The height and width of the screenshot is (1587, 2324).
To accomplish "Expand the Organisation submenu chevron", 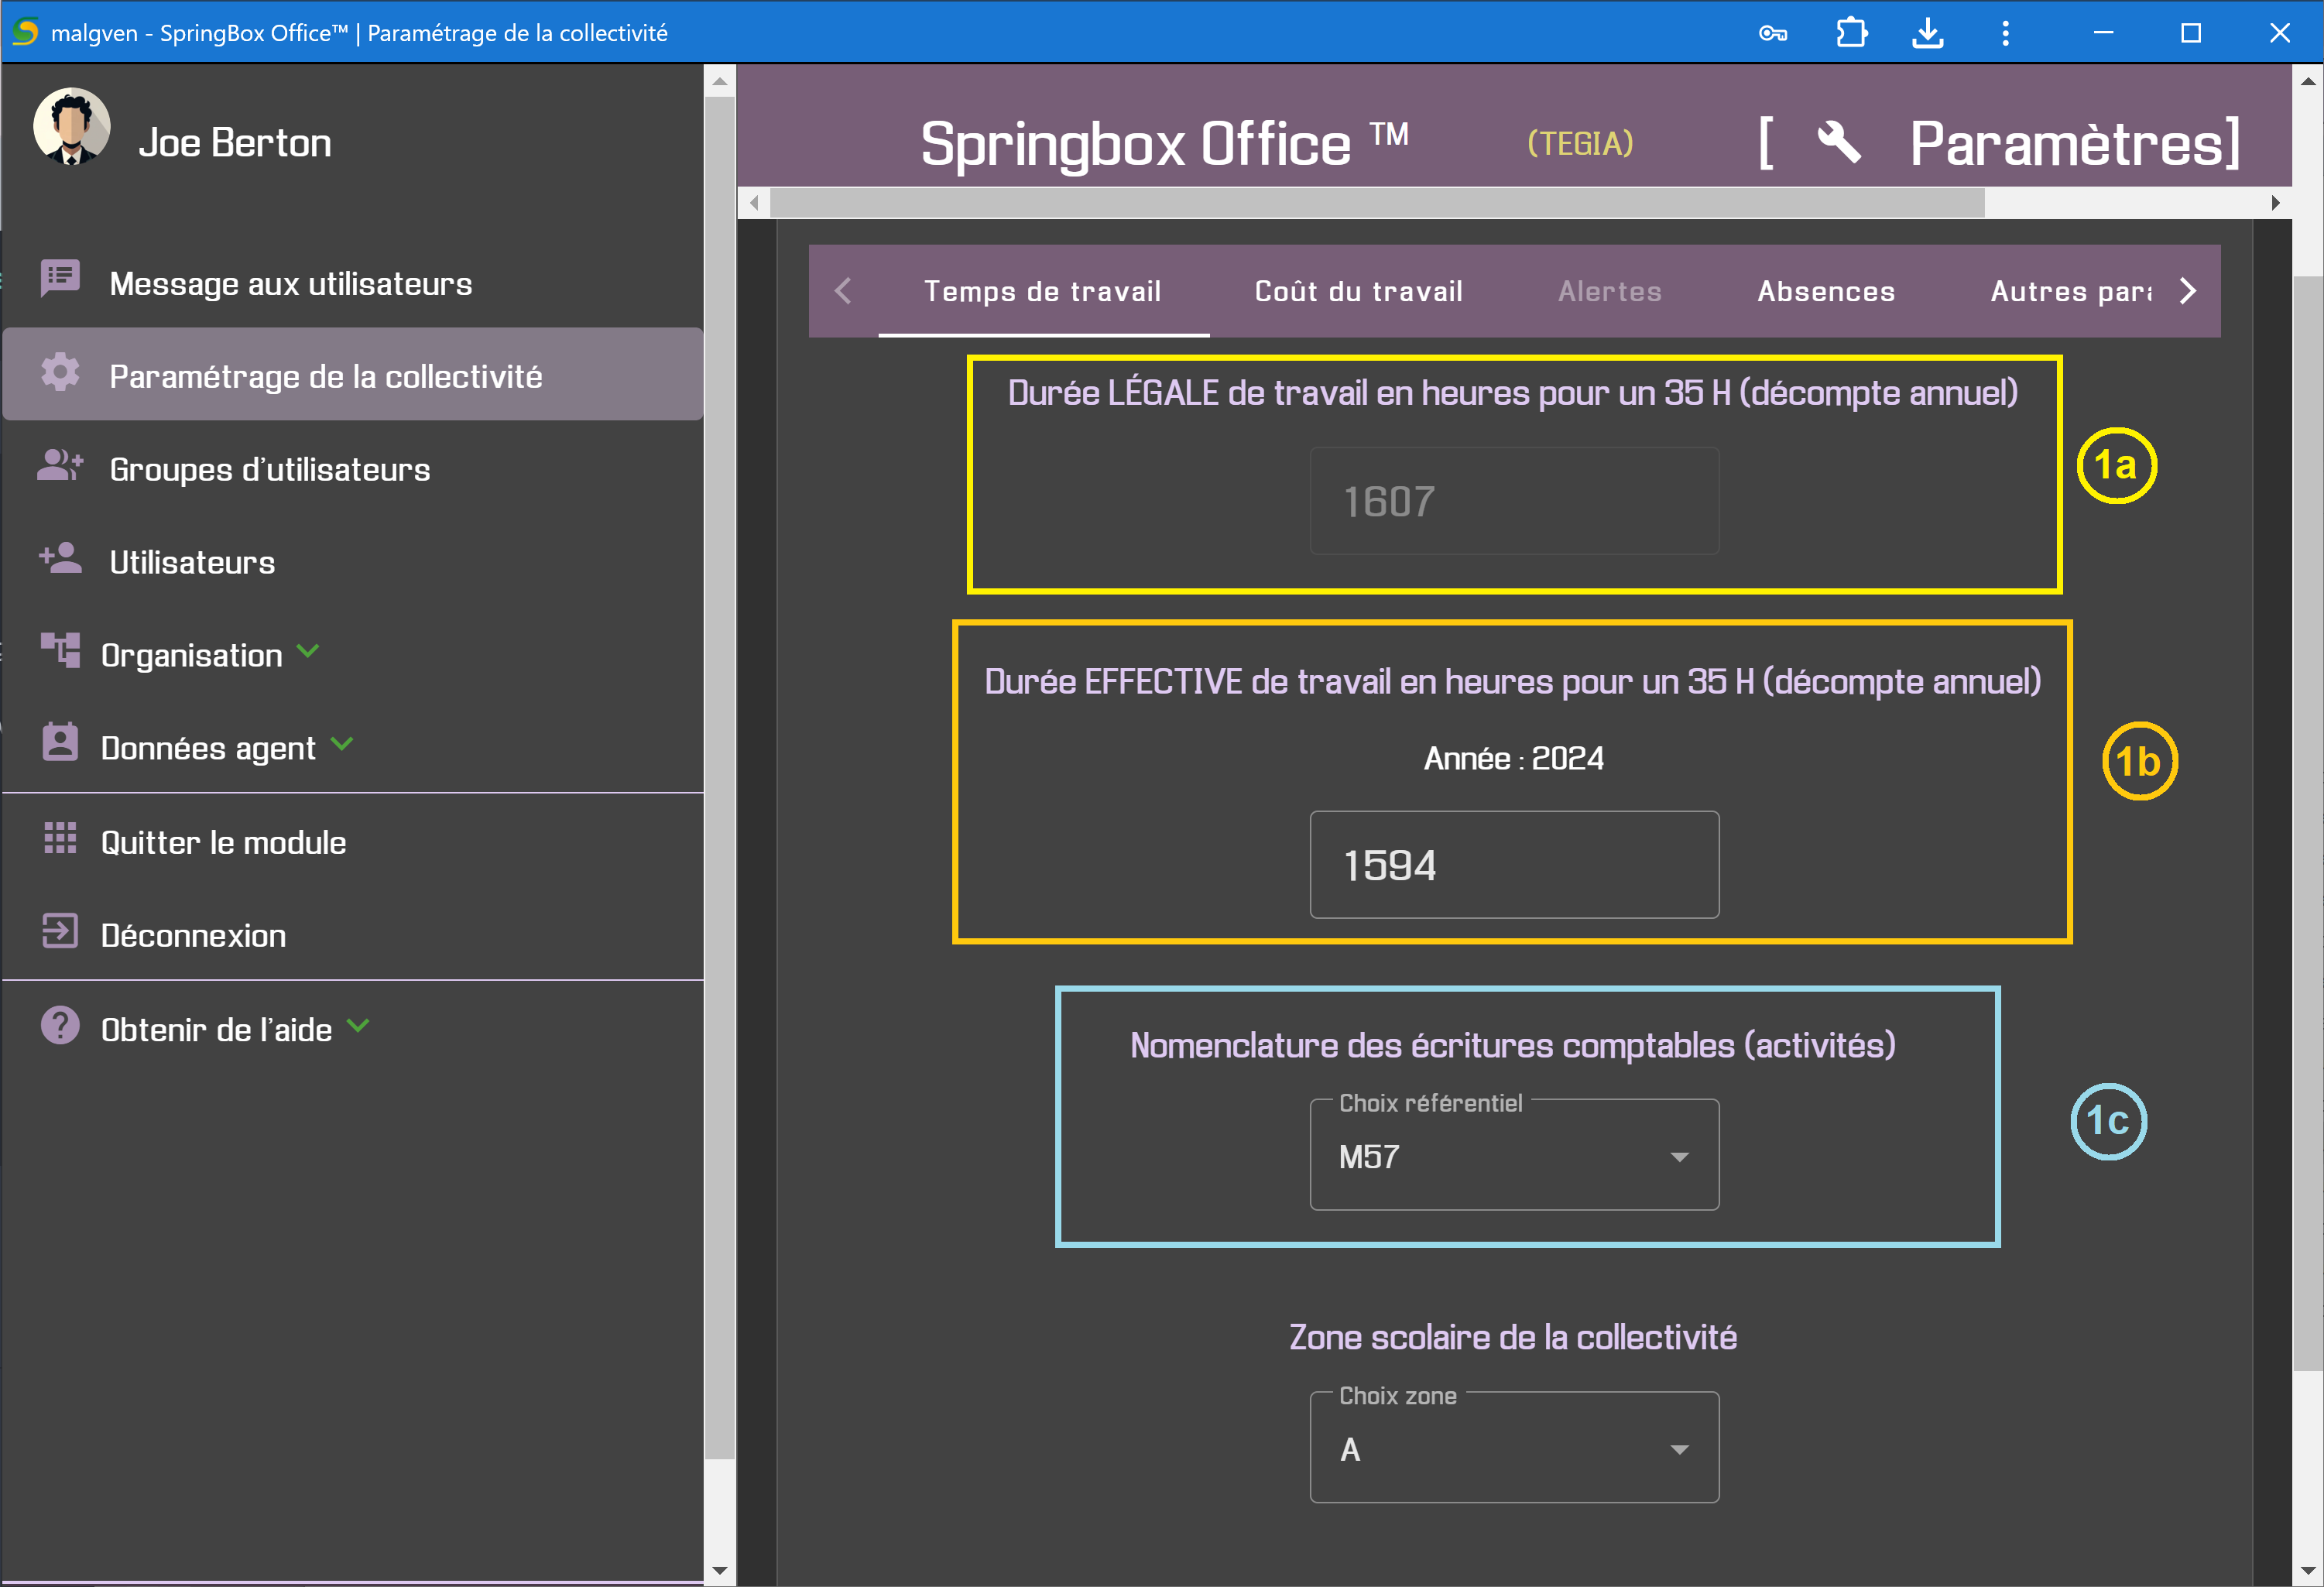I will [x=308, y=651].
